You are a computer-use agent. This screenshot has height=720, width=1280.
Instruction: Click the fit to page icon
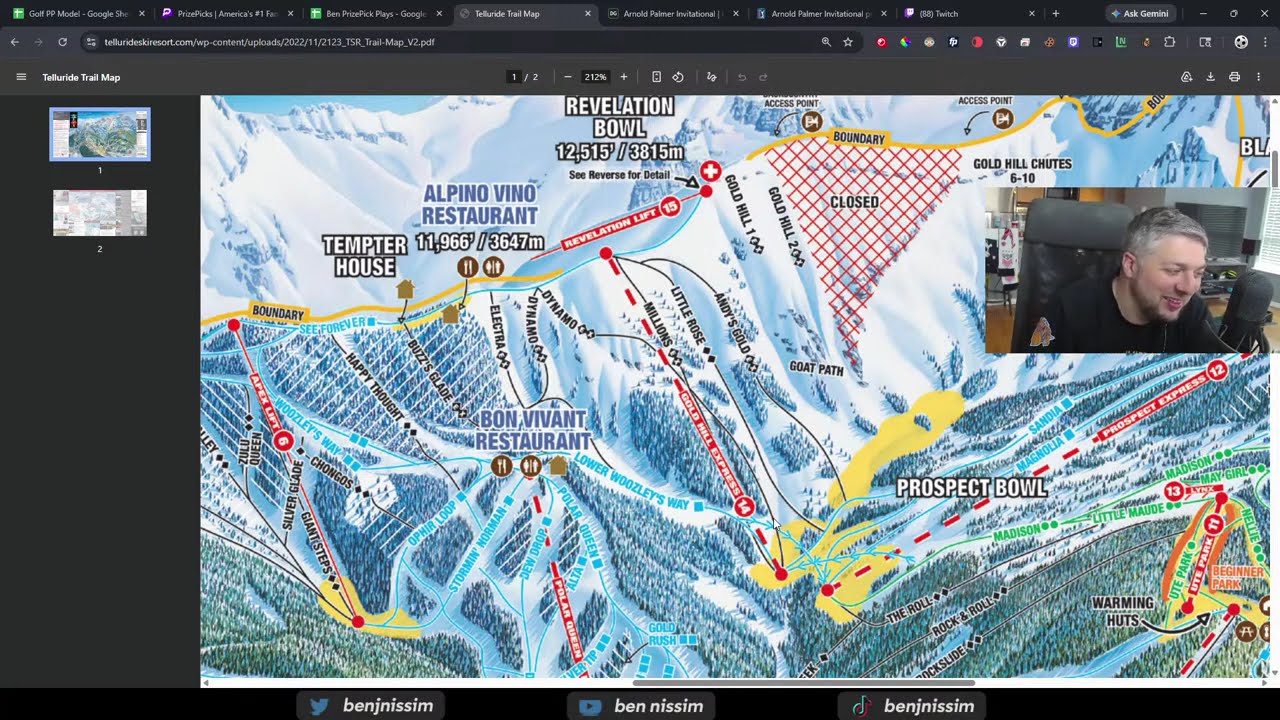(656, 77)
